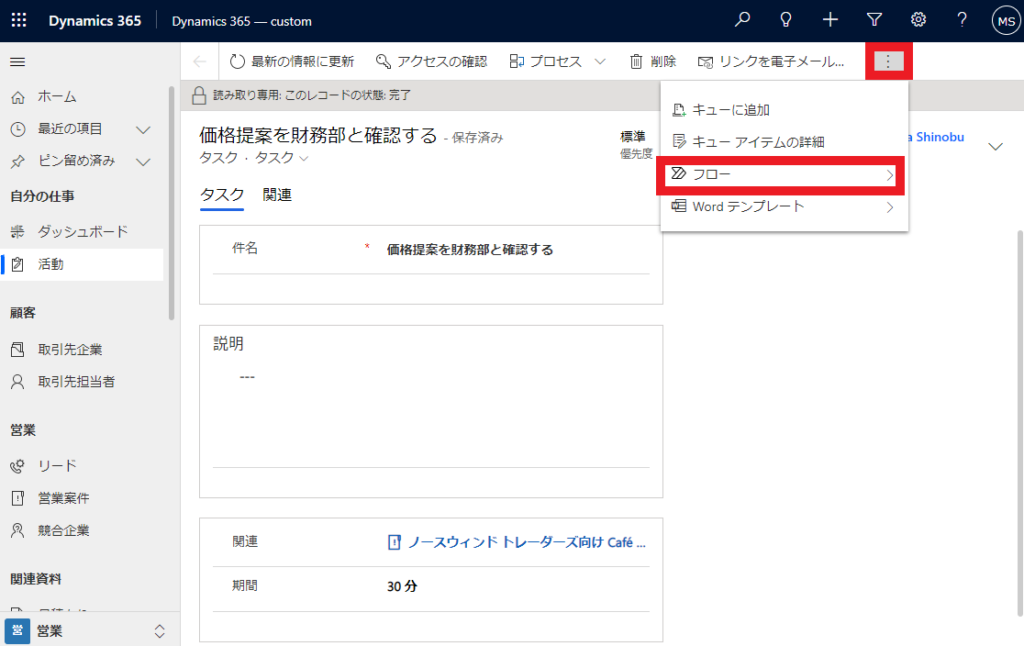This screenshot has height=646, width=1024.
Task: Open the app launcher waffle icon
Action: pos(19,21)
